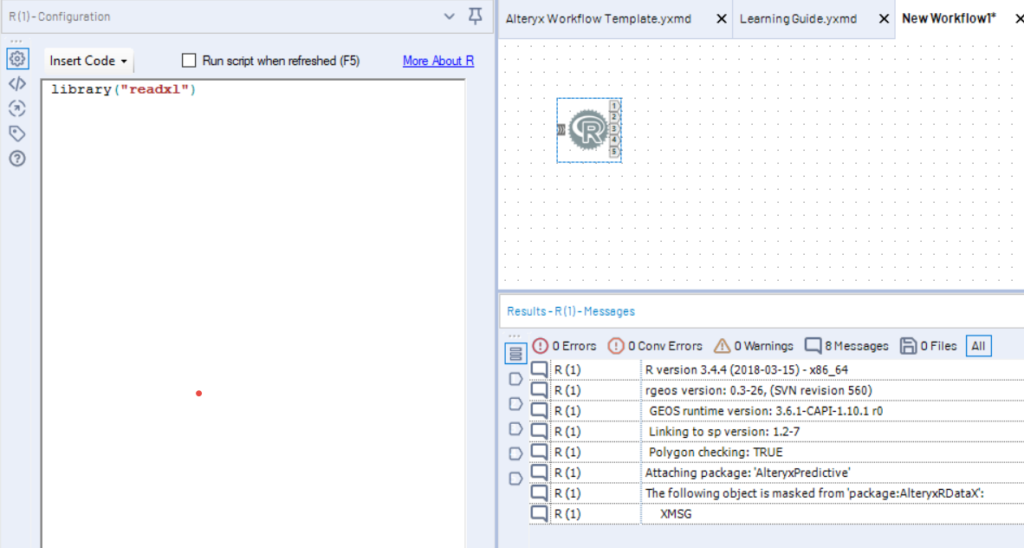Switch to Alteryx Workflow Template.yxmd tab
Image resolution: width=1024 pixels, height=548 pixels.
tap(598, 19)
